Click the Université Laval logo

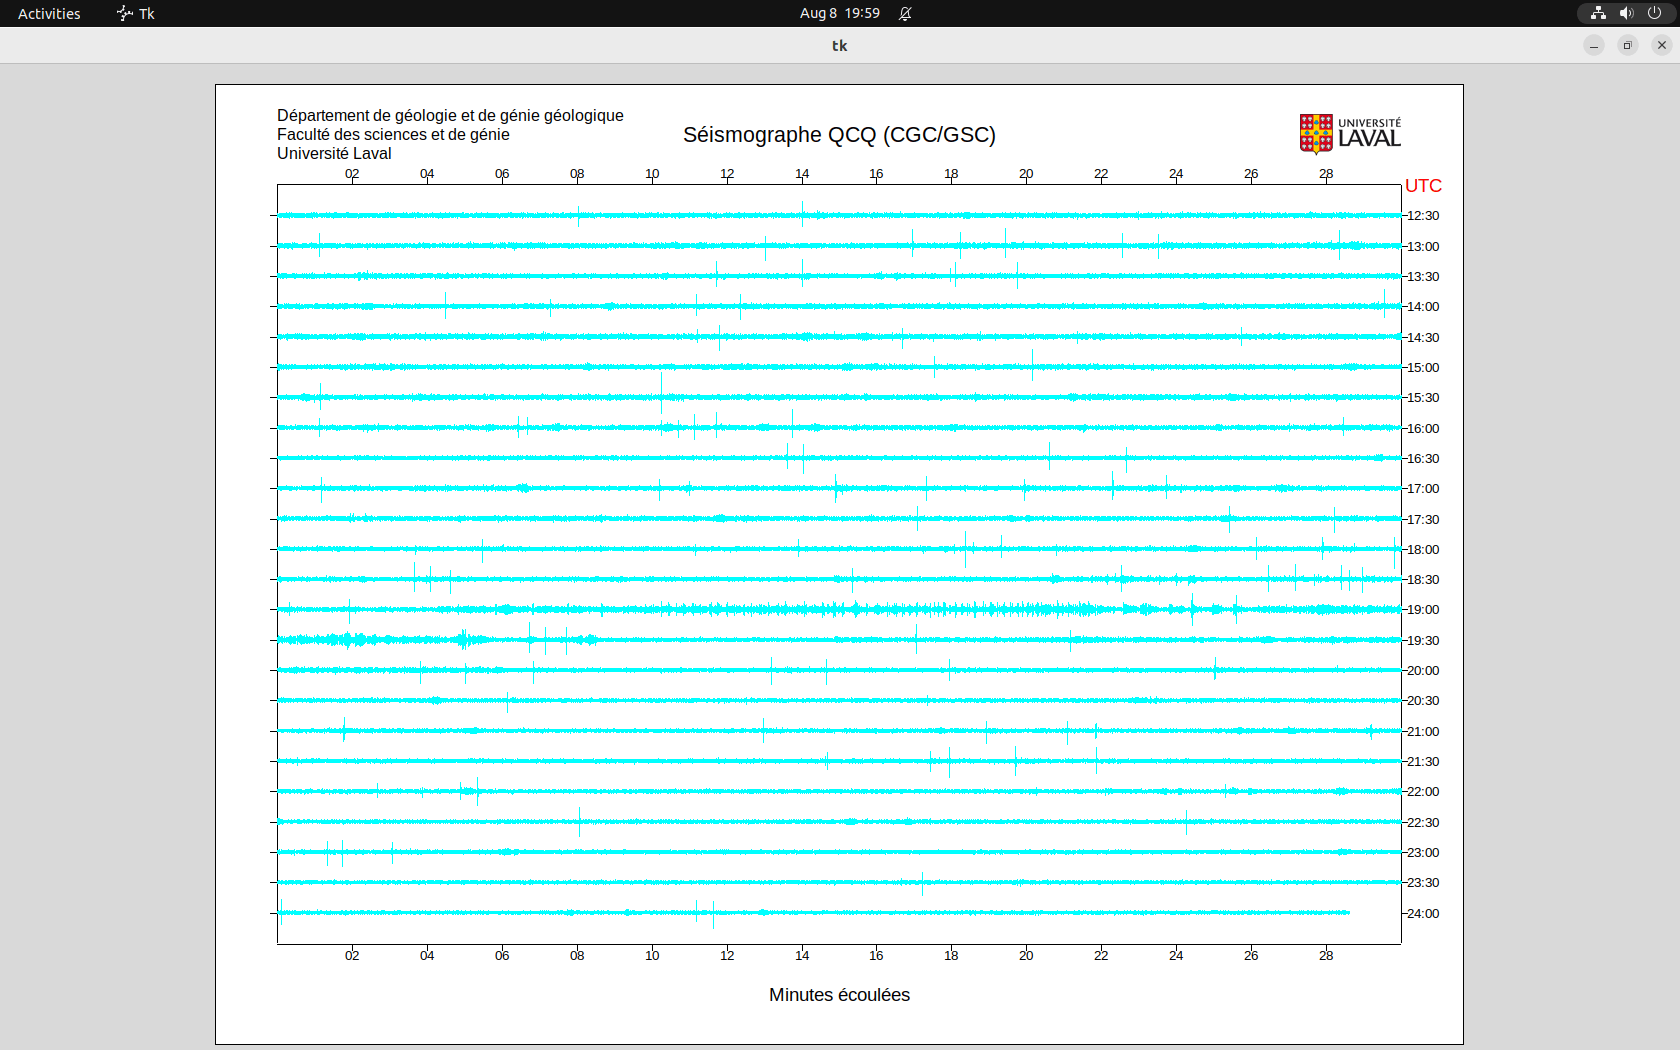1350,134
